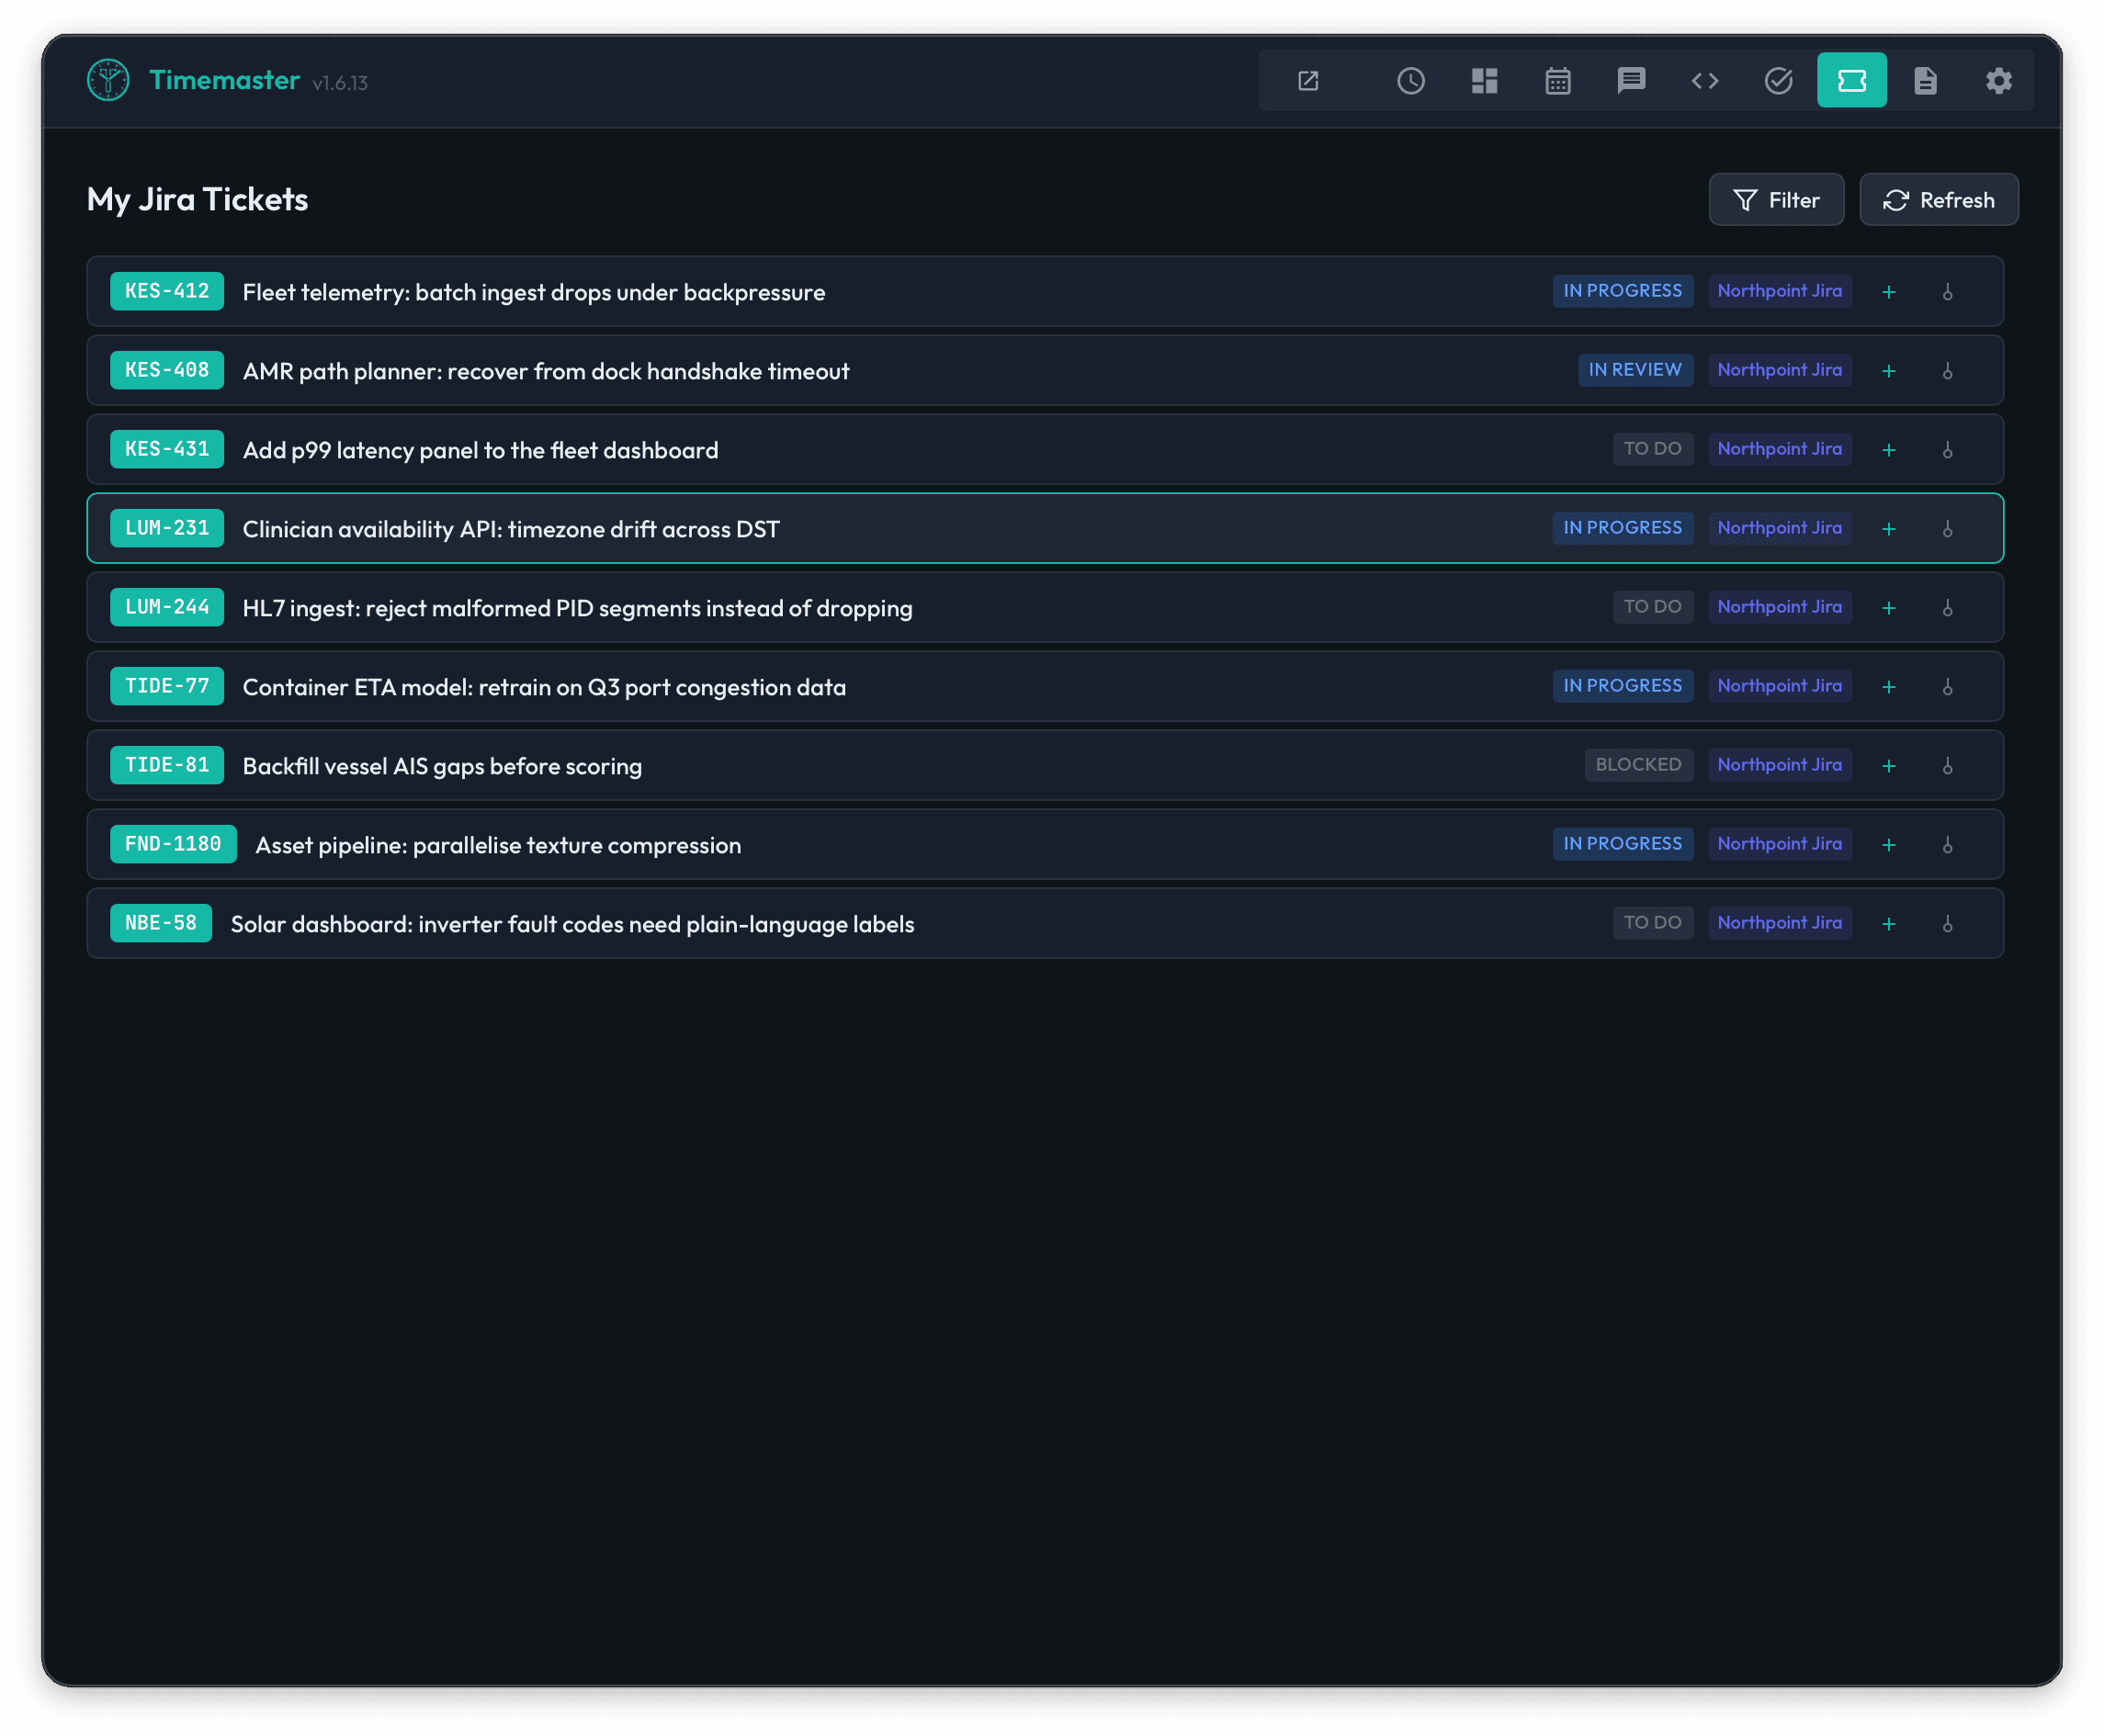This screenshot has width=2104, height=1736.
Task: Click the IN PROGRESS badge on KES-412
Action: point(1622,291)
